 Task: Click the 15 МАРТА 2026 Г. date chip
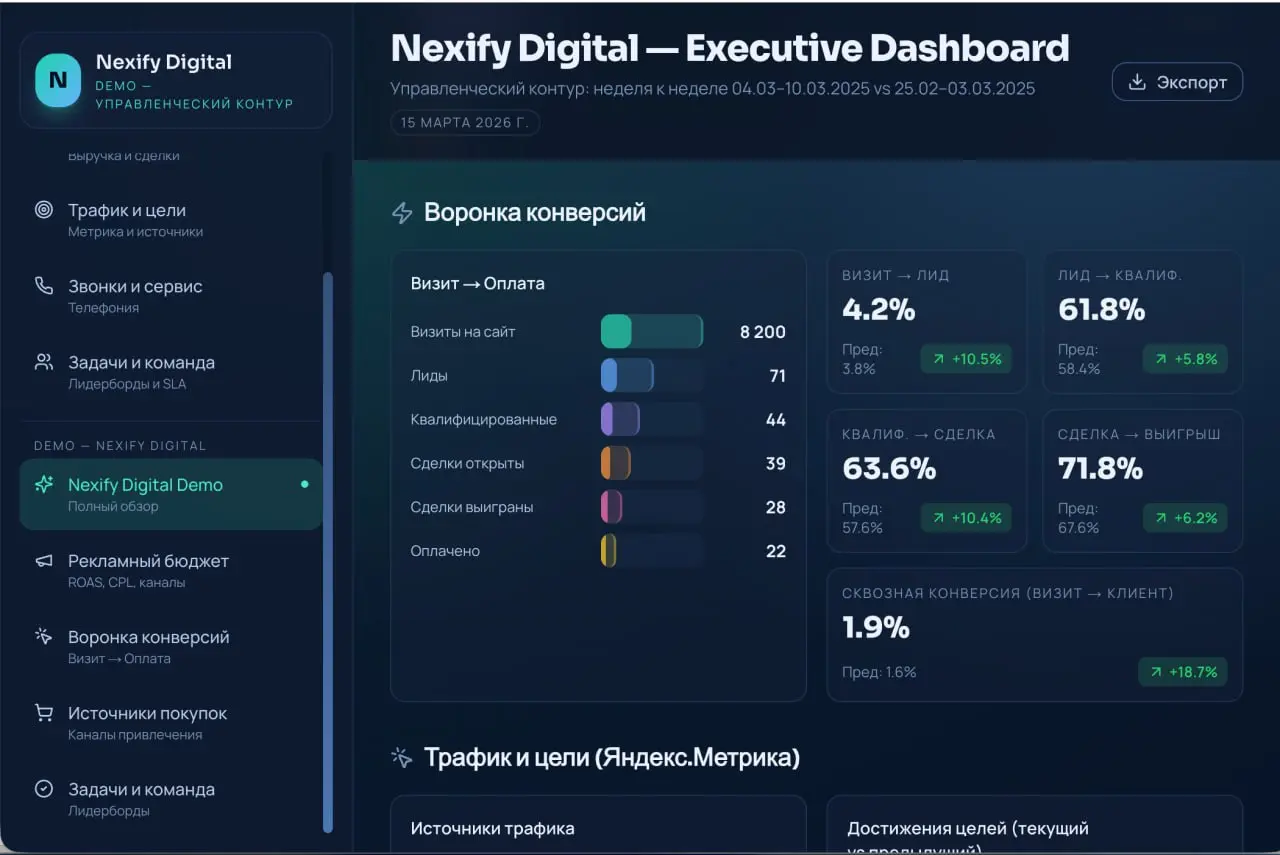[465, 123]
